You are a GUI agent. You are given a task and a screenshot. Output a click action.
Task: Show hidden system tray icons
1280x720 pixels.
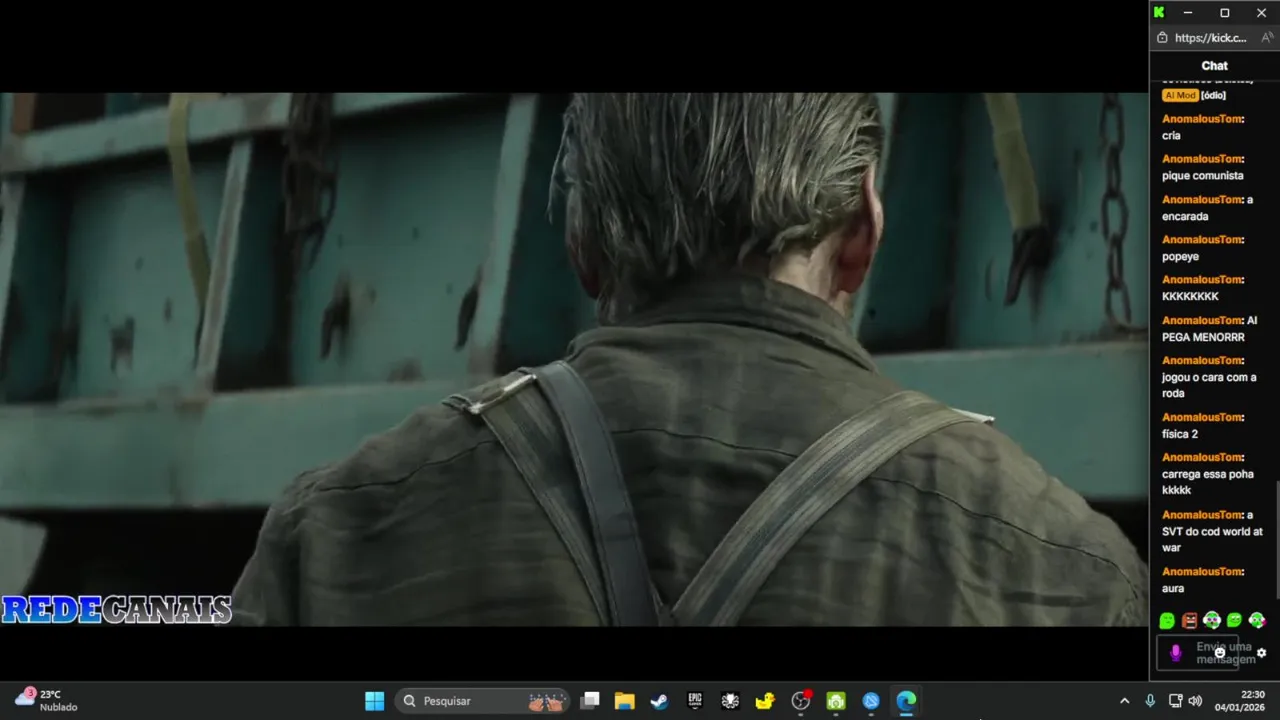[x=1124, y=701]
